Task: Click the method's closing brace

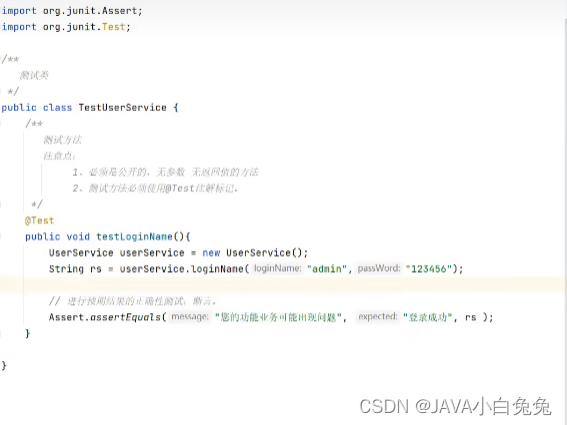Action: click(27, 333)
